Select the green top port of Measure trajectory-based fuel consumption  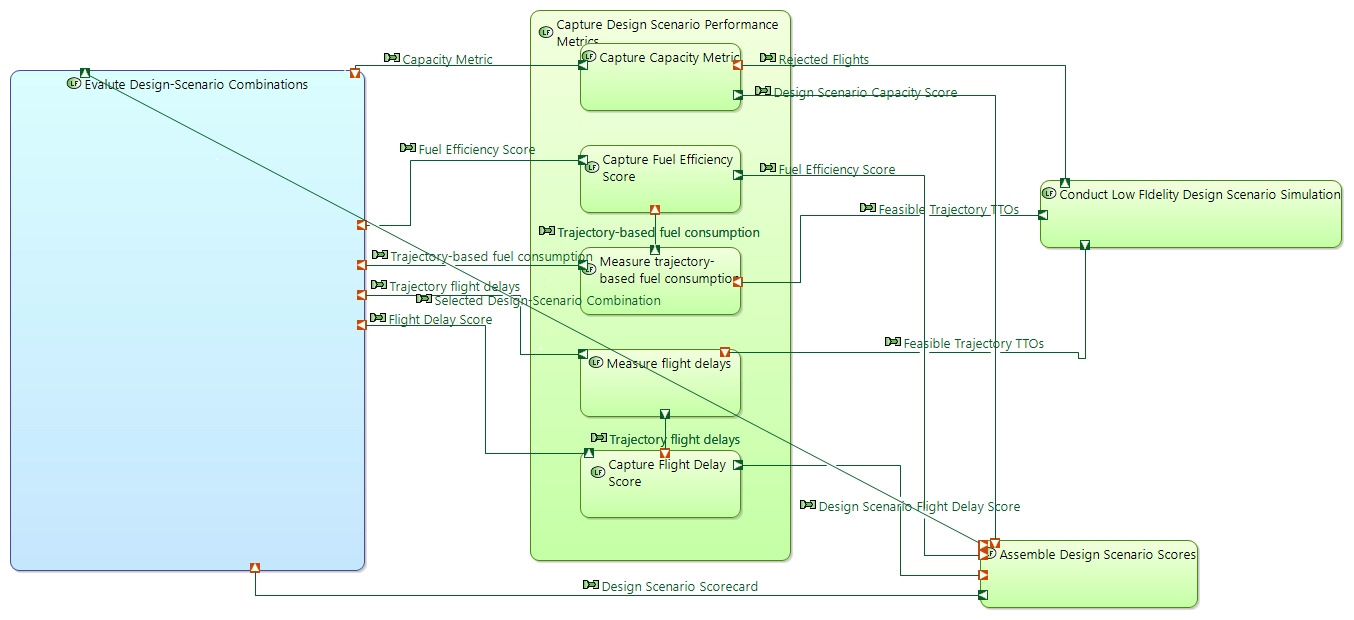pos(655,249)
